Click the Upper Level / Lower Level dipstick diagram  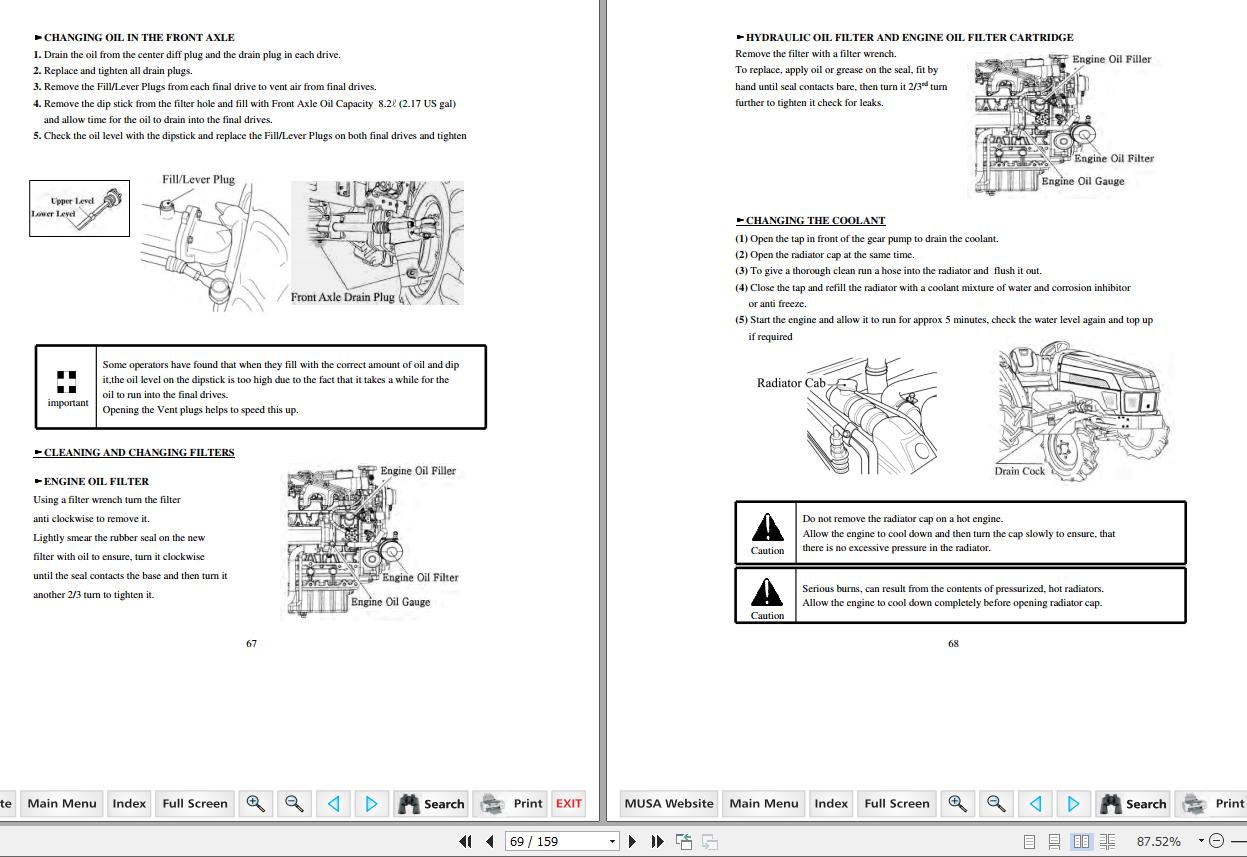[x=80, y=208]
